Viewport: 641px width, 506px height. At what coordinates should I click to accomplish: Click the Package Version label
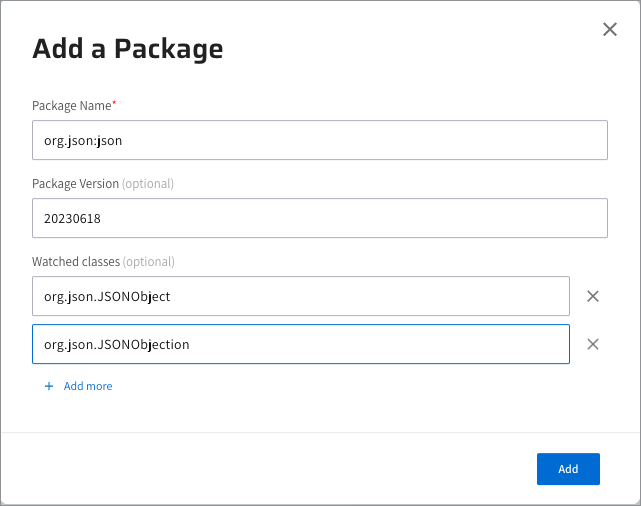click(75, 184)
